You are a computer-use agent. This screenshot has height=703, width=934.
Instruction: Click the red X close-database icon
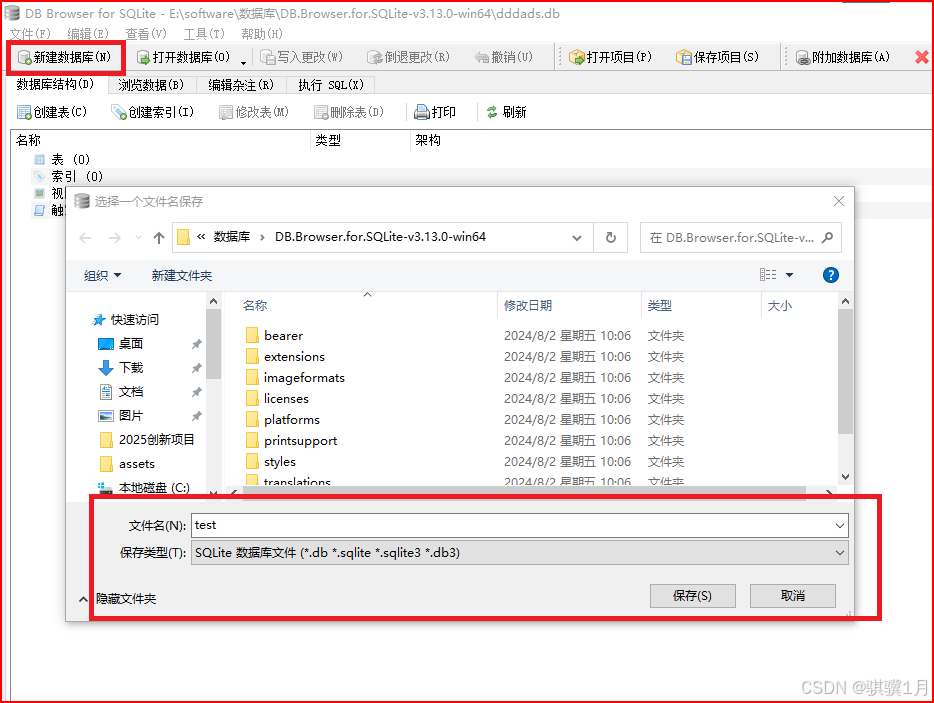921,57
